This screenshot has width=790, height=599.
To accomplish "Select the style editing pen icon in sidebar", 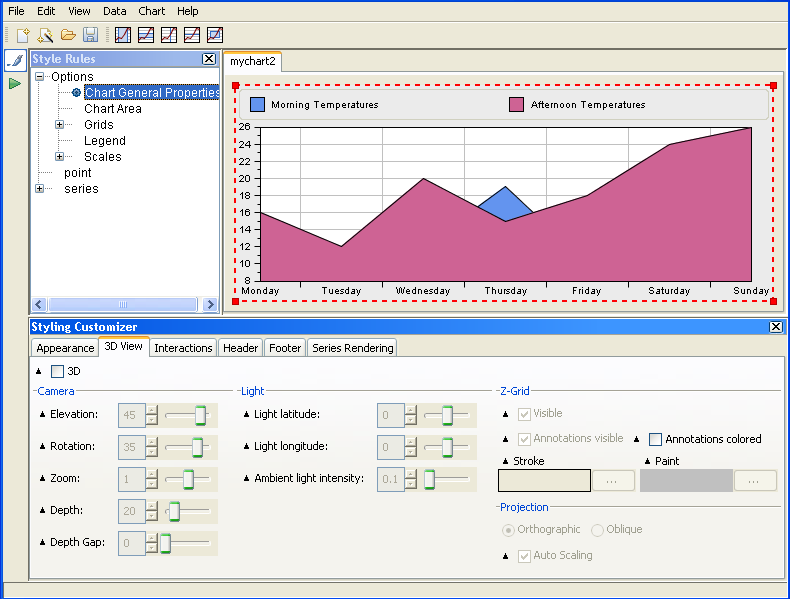I will click(15, 61).
